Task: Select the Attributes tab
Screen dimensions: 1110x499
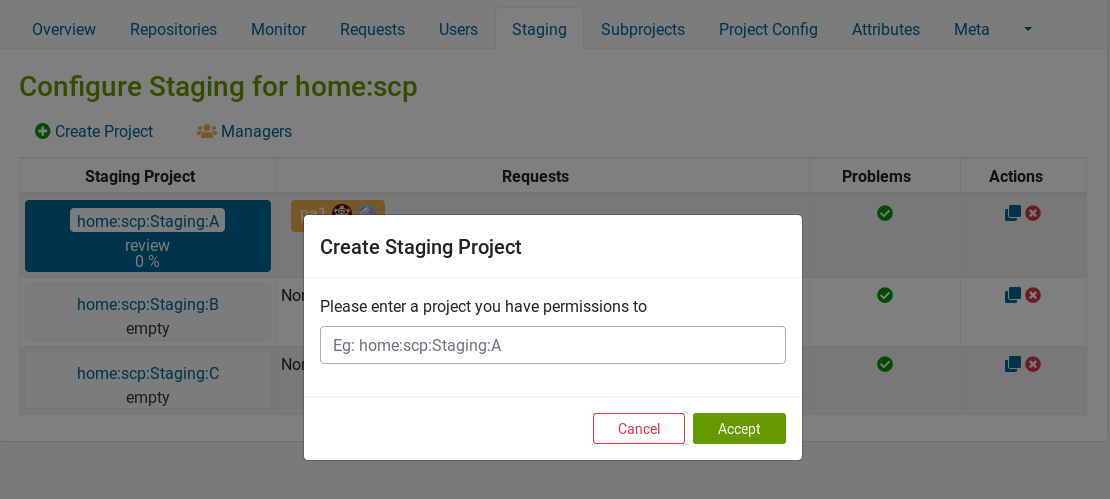Action: (886, 29)
